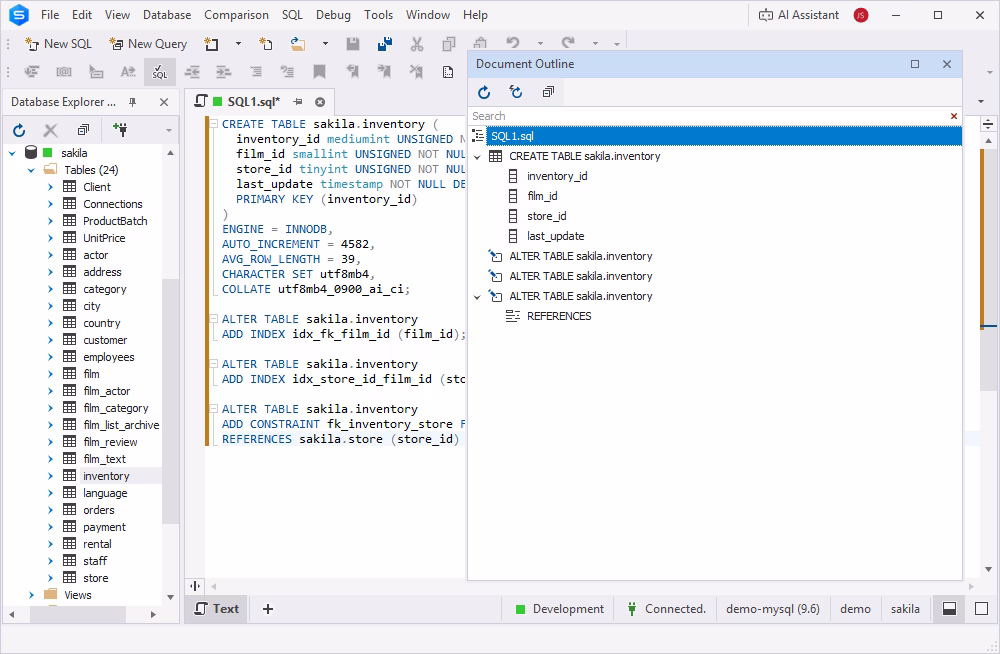Refresh the Database Explorer tree
1000x654 pixels.
point(19,131)
